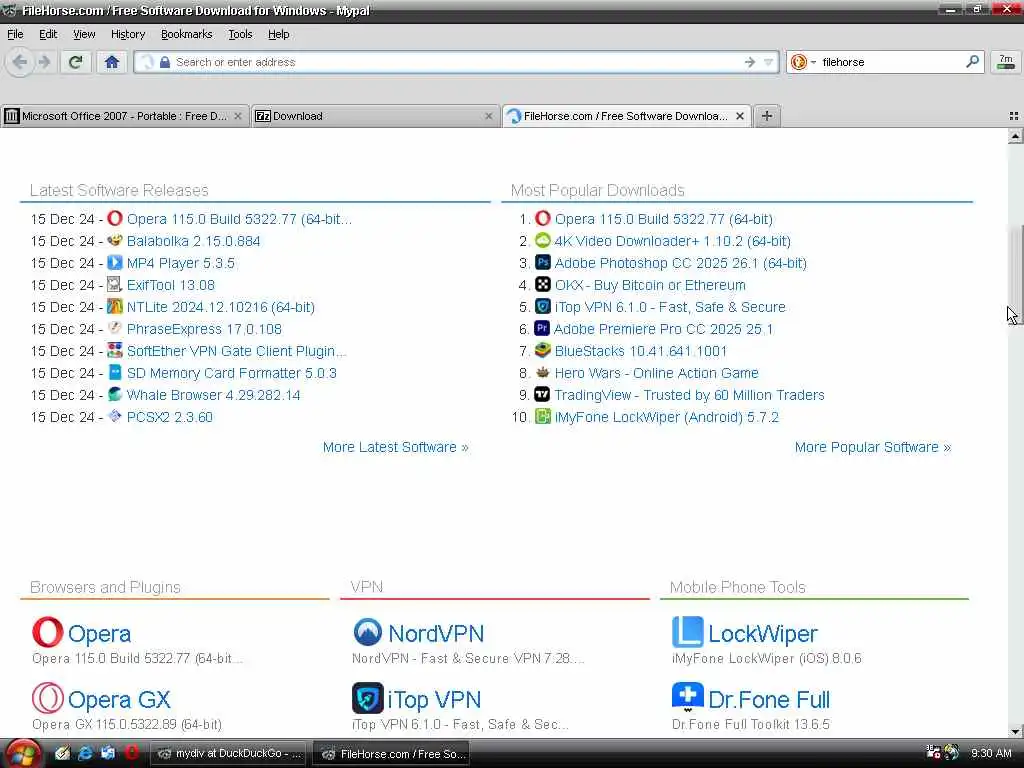This screenshot has height=768, width=1024.
Task: Click the PCSX2 icon
Action: [115, 416]
